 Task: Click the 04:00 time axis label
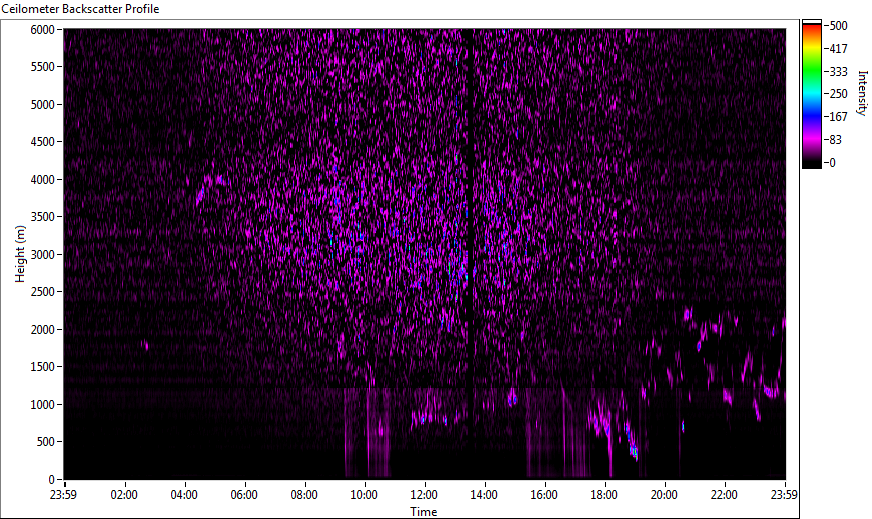point(184,495)
